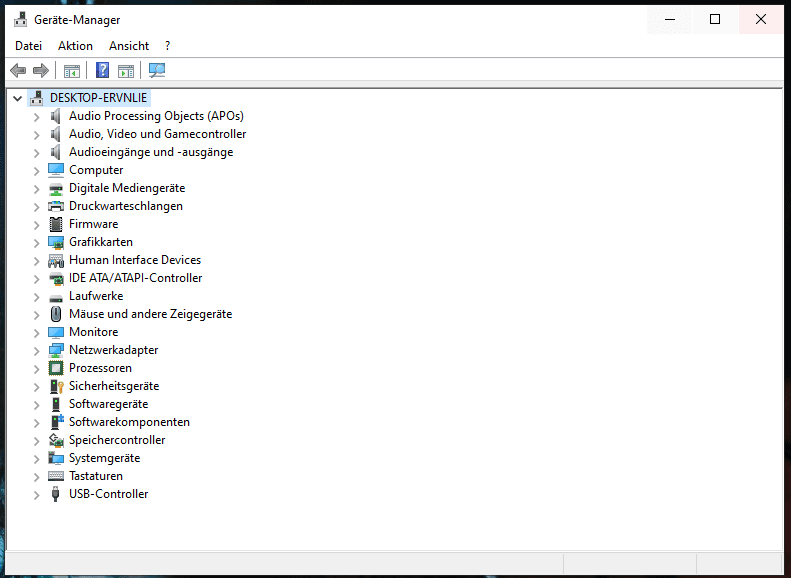Click the USB-Controller plug icon
791x578 pixels.
point(56,494)
